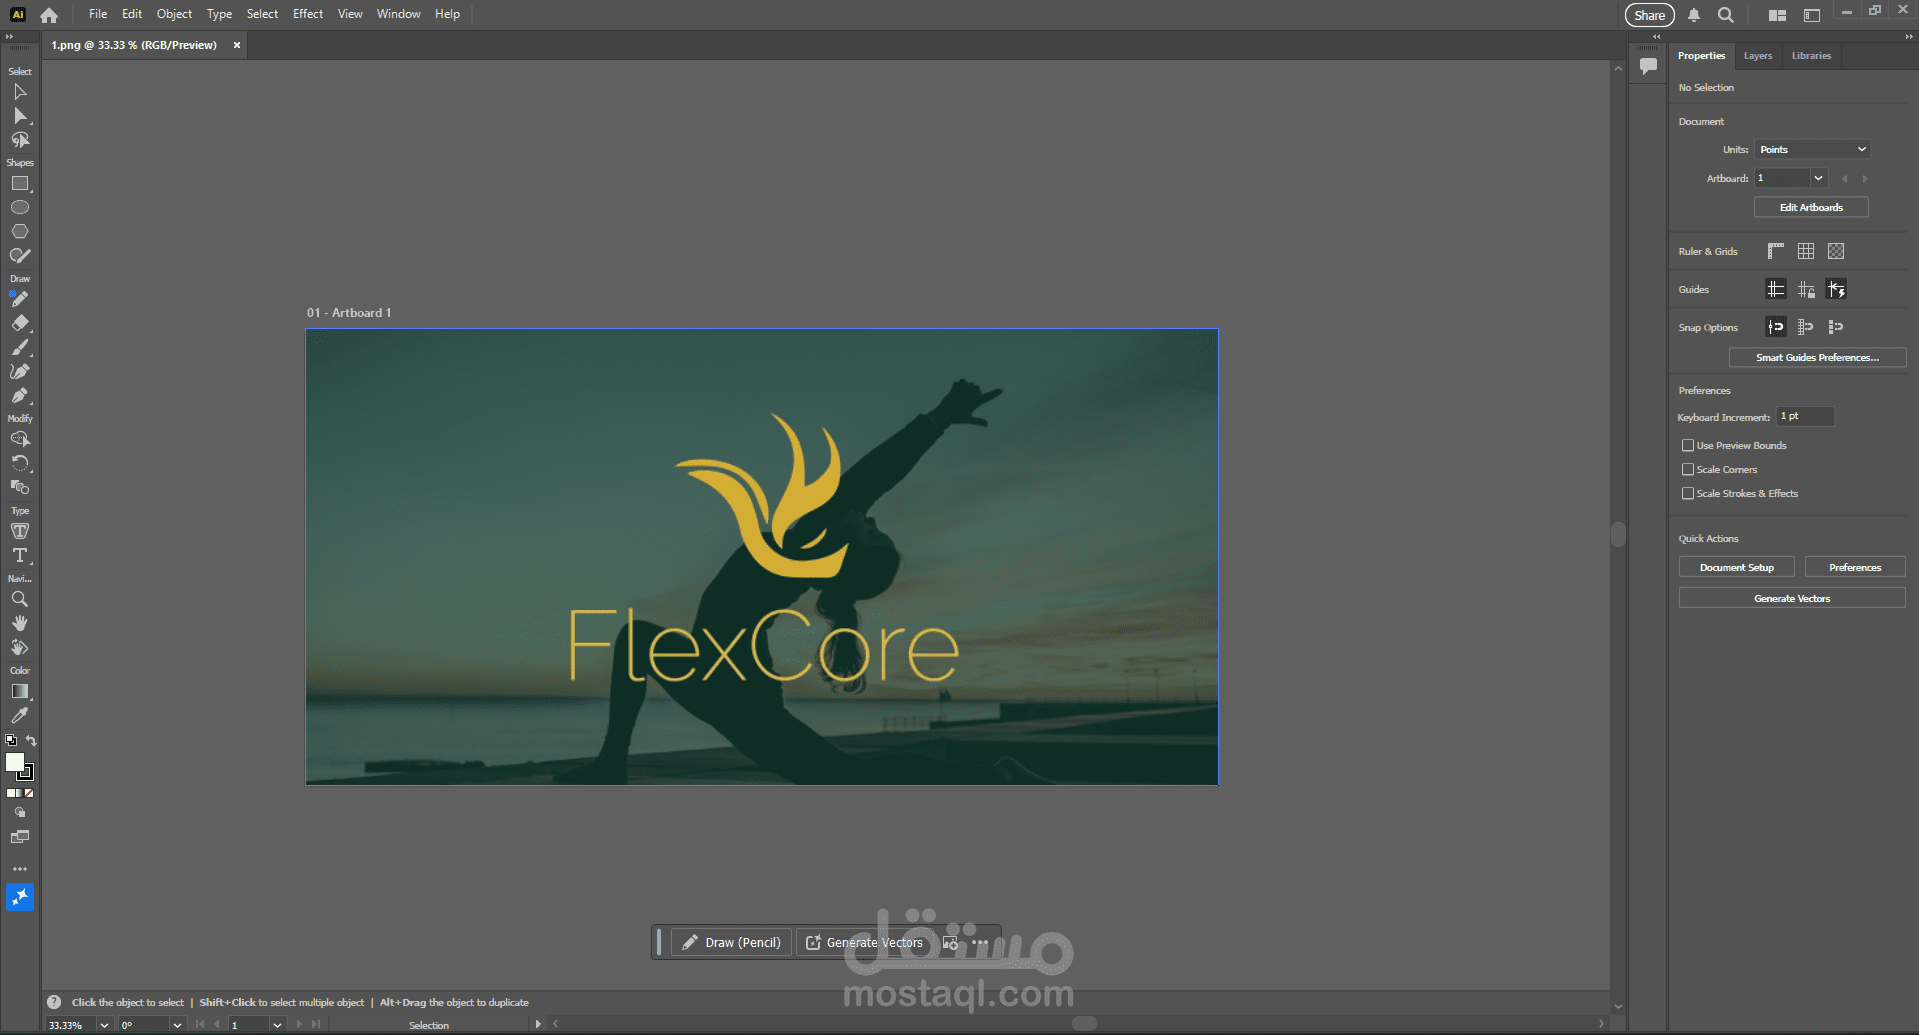This screenshot has width=1919, height=1035.
Task: Click Generate Vectors in Quick Actions
Action: point(1792,598)
